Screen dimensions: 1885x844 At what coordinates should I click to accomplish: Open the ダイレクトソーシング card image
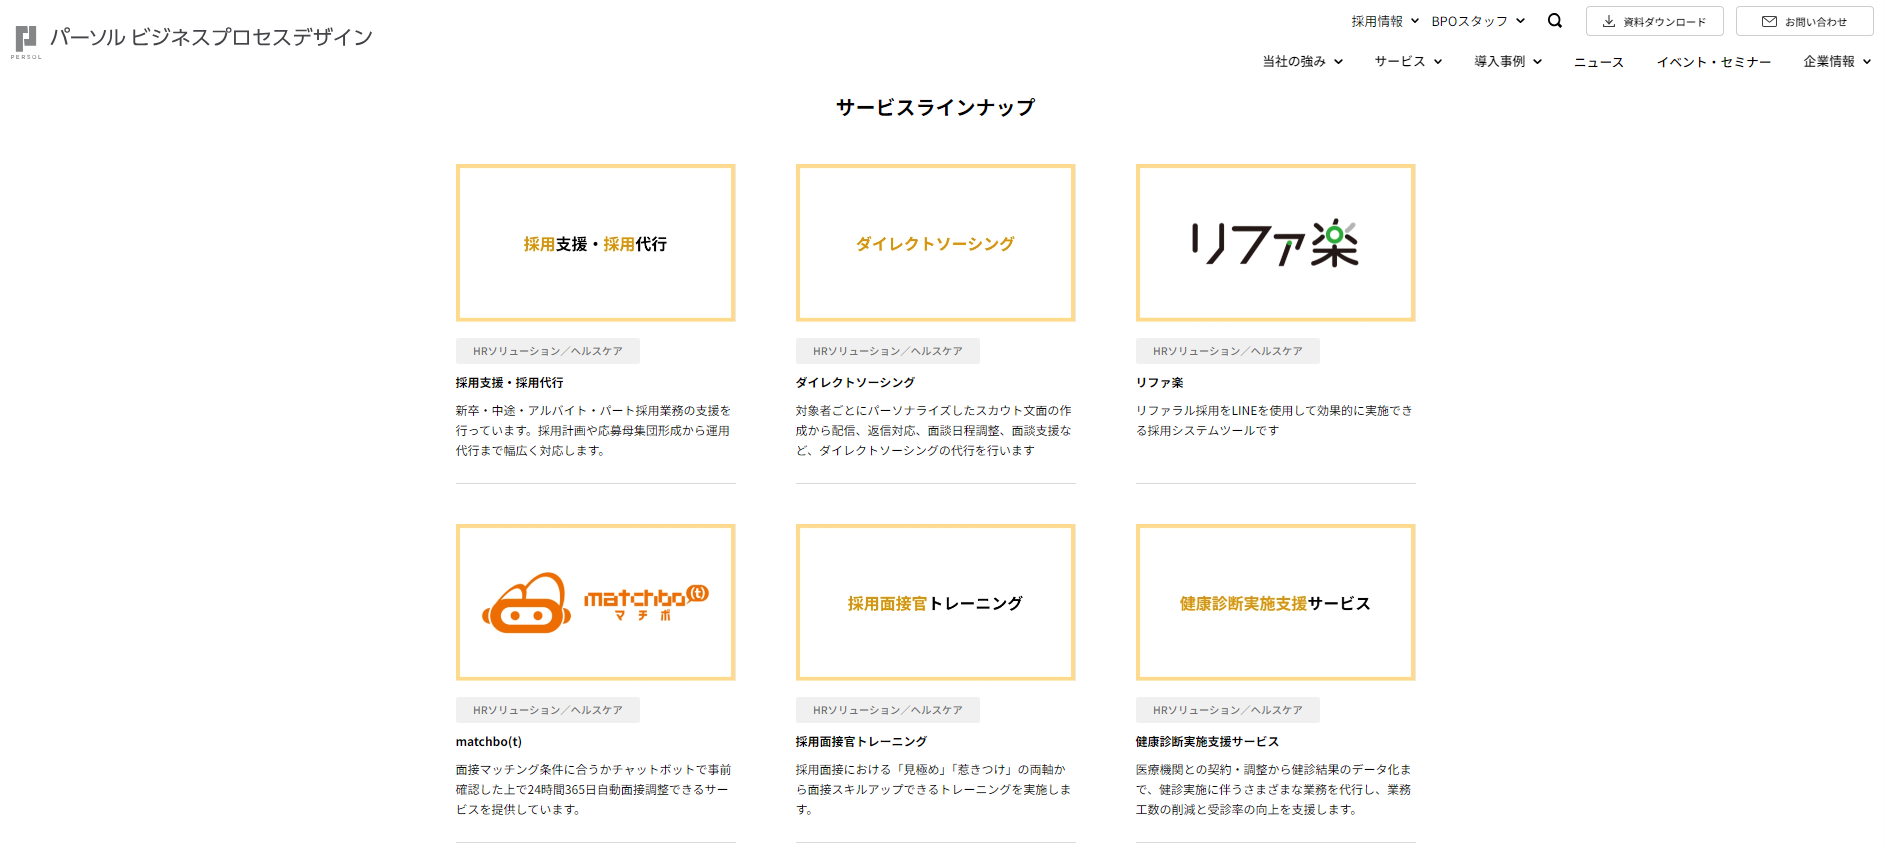pos(936,243)
